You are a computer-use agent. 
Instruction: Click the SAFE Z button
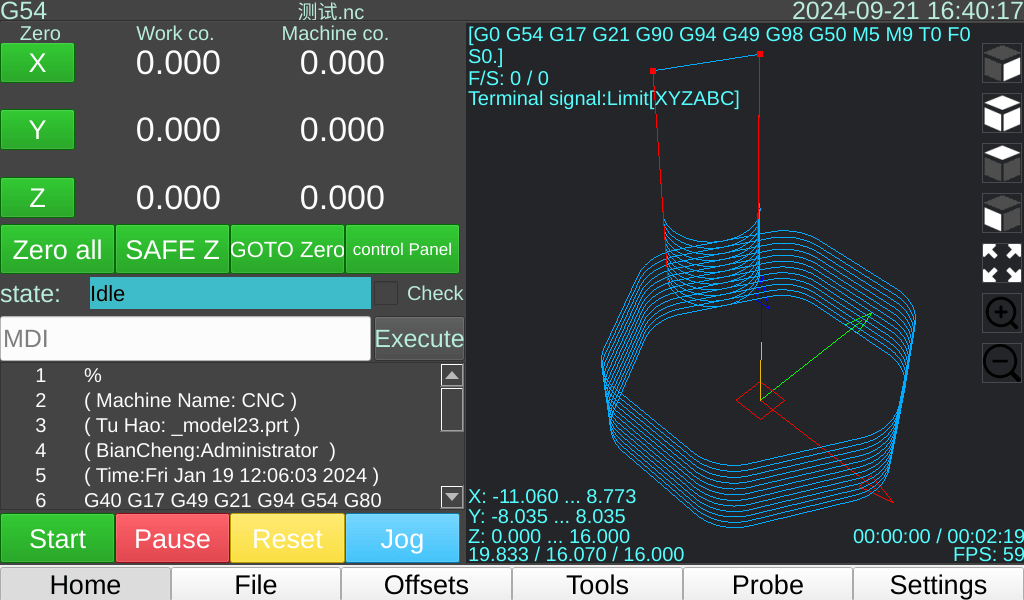point(172,250)
